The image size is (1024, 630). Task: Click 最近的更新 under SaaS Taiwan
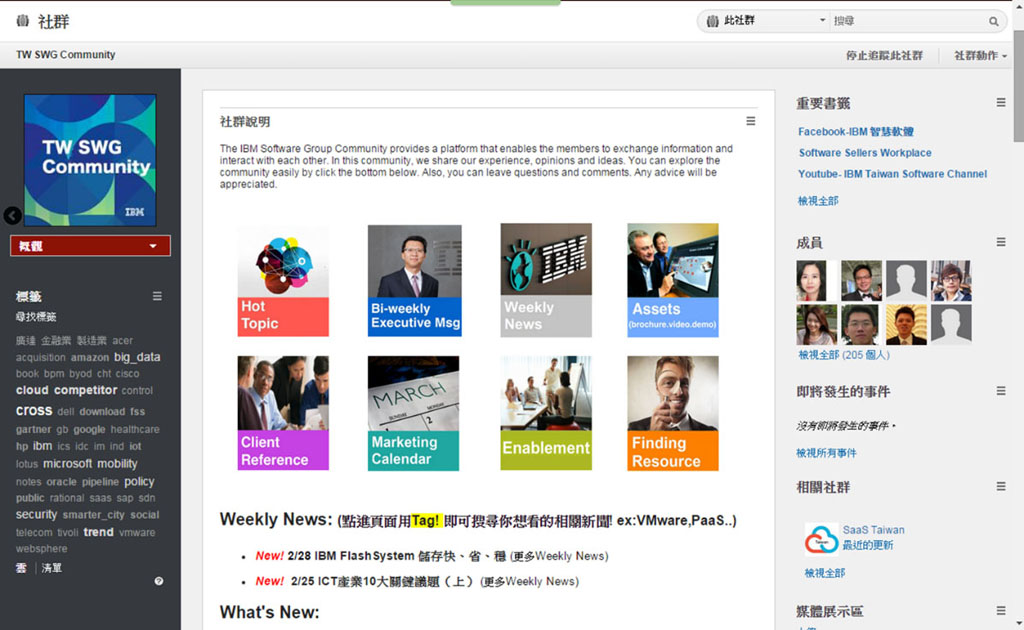click(867, 545)
